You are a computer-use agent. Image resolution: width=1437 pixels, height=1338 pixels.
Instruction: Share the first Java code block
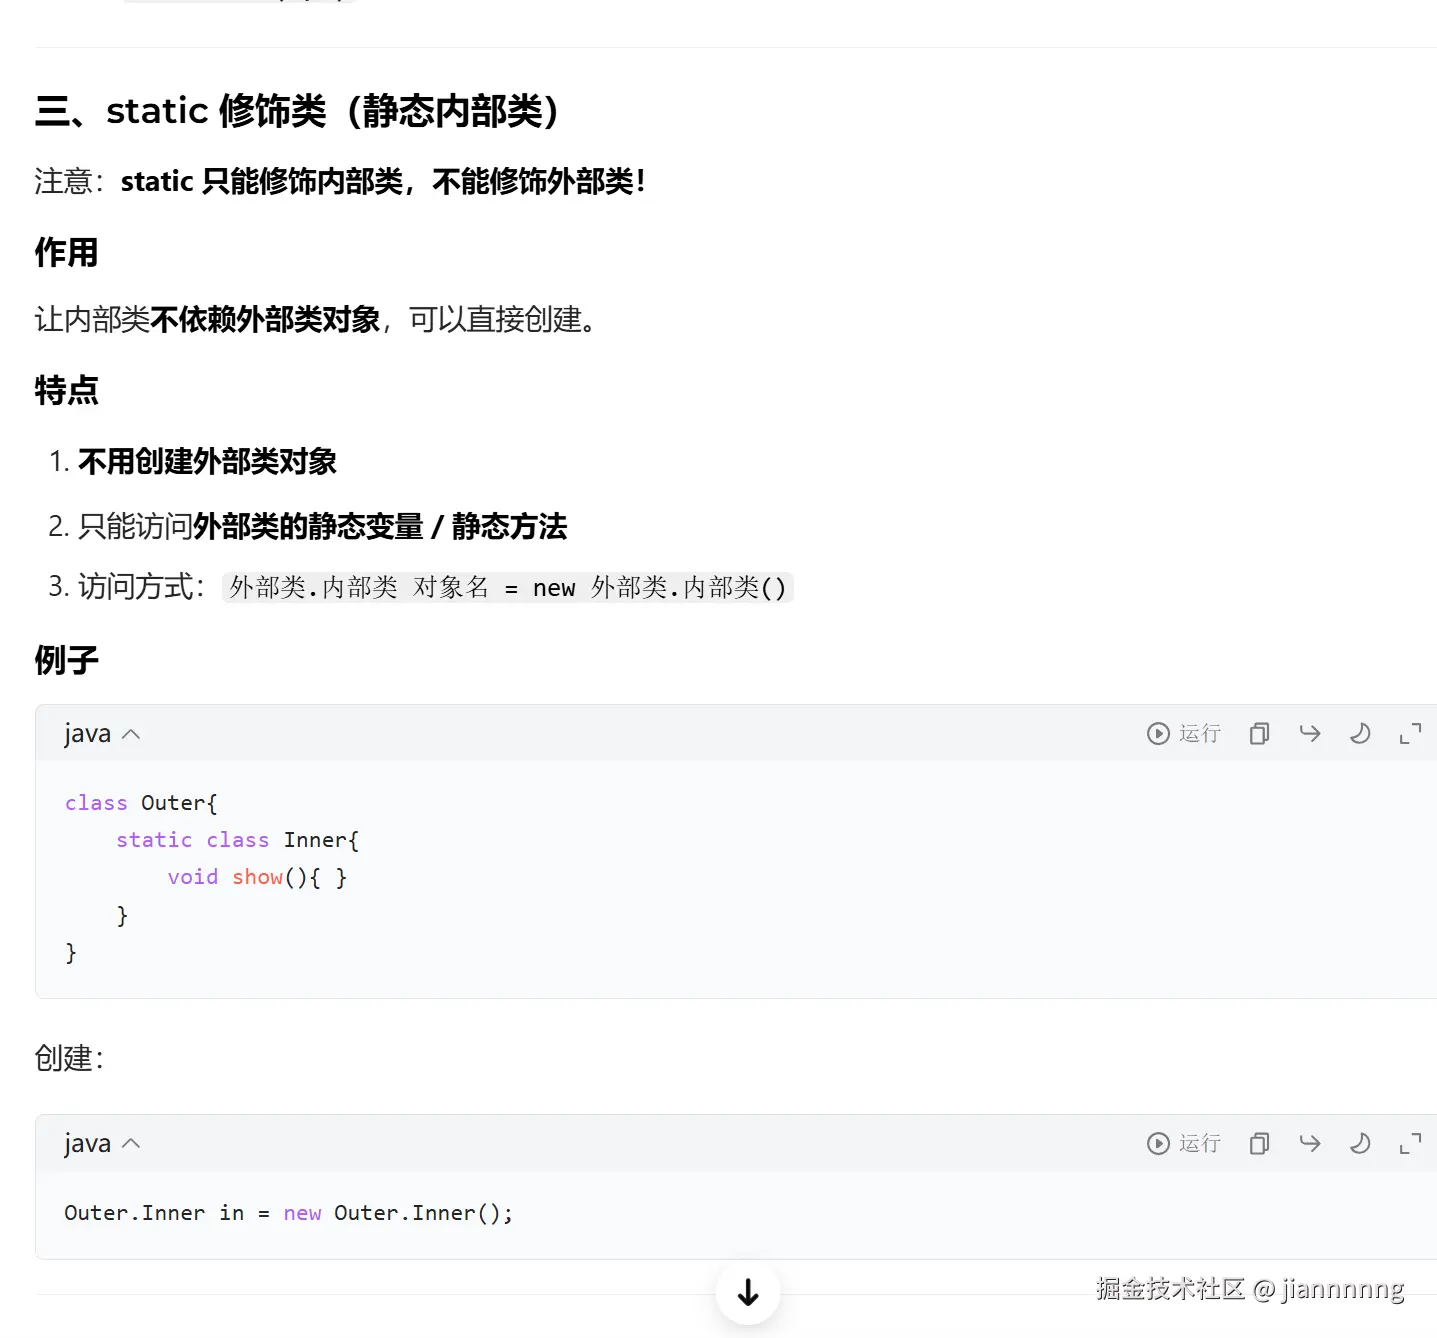1310,733
